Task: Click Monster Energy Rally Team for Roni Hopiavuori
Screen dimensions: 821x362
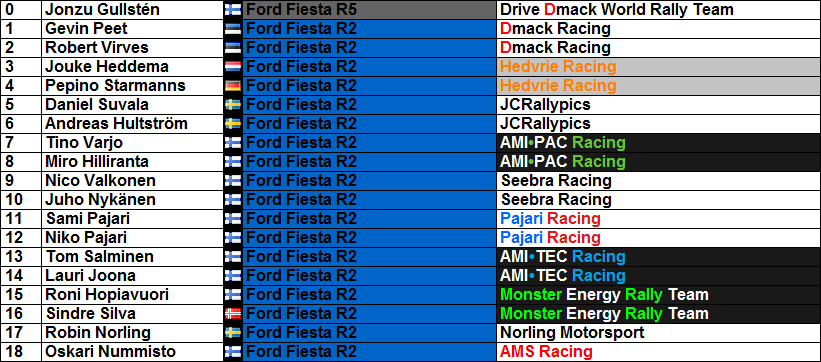Action: pos(658,294)
